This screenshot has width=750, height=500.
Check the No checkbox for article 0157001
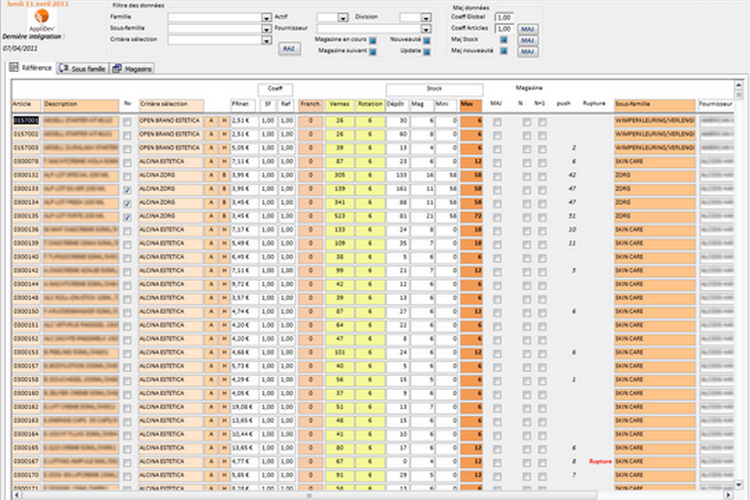(126, 120)
